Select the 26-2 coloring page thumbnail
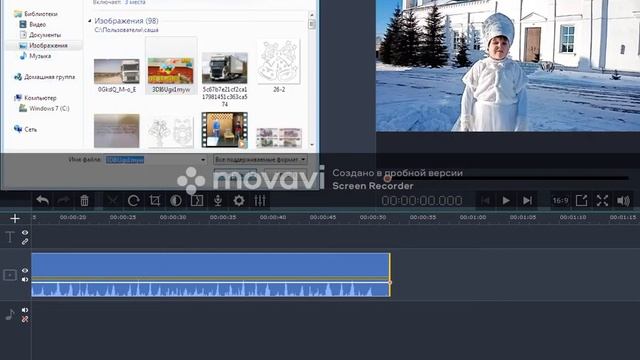The image size is (640, 360). tap(279, 62)
